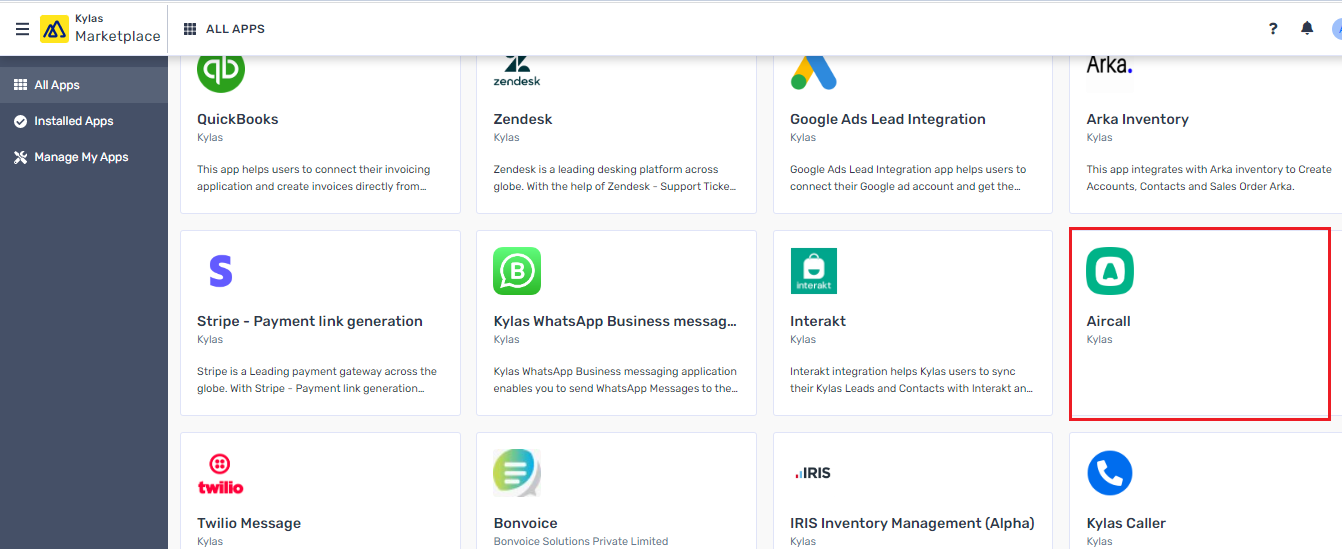This screenshot has height=549, width=1342.
Task: Open the user profile avatar
Action: click(x=1337, y=29)
